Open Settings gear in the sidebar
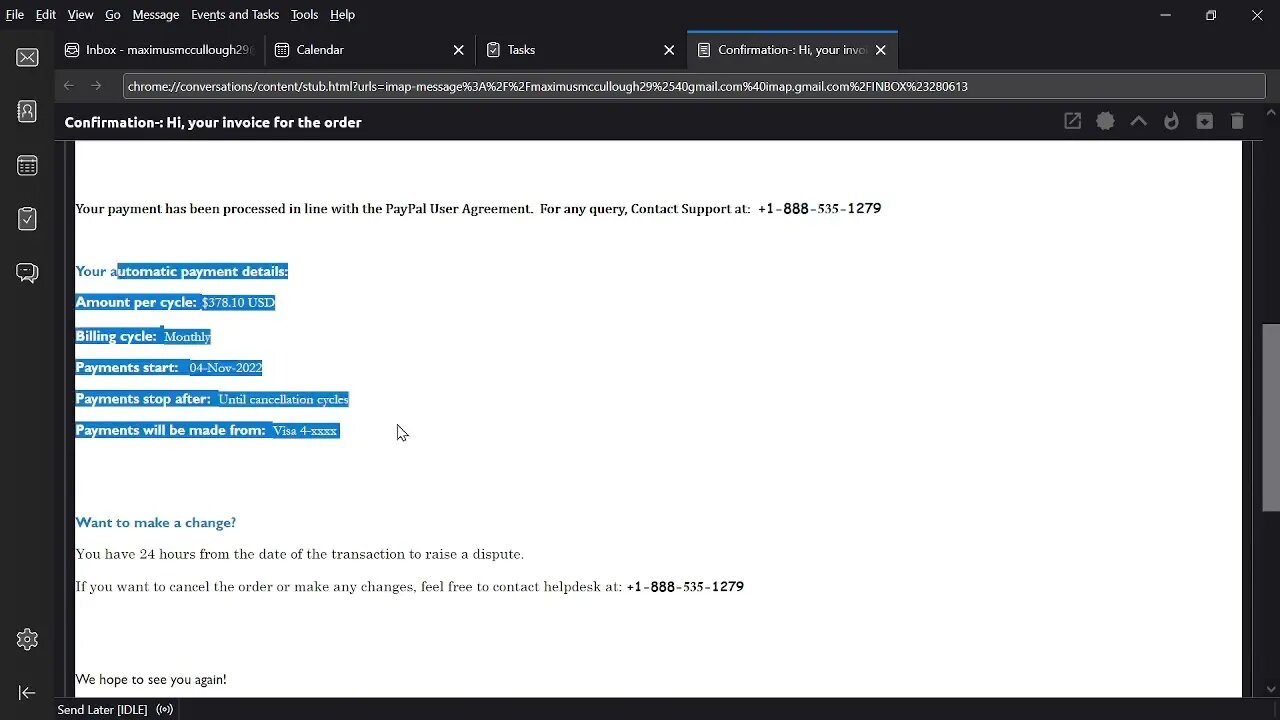Viewport: 1280px width, 720px height. [27, 639]
